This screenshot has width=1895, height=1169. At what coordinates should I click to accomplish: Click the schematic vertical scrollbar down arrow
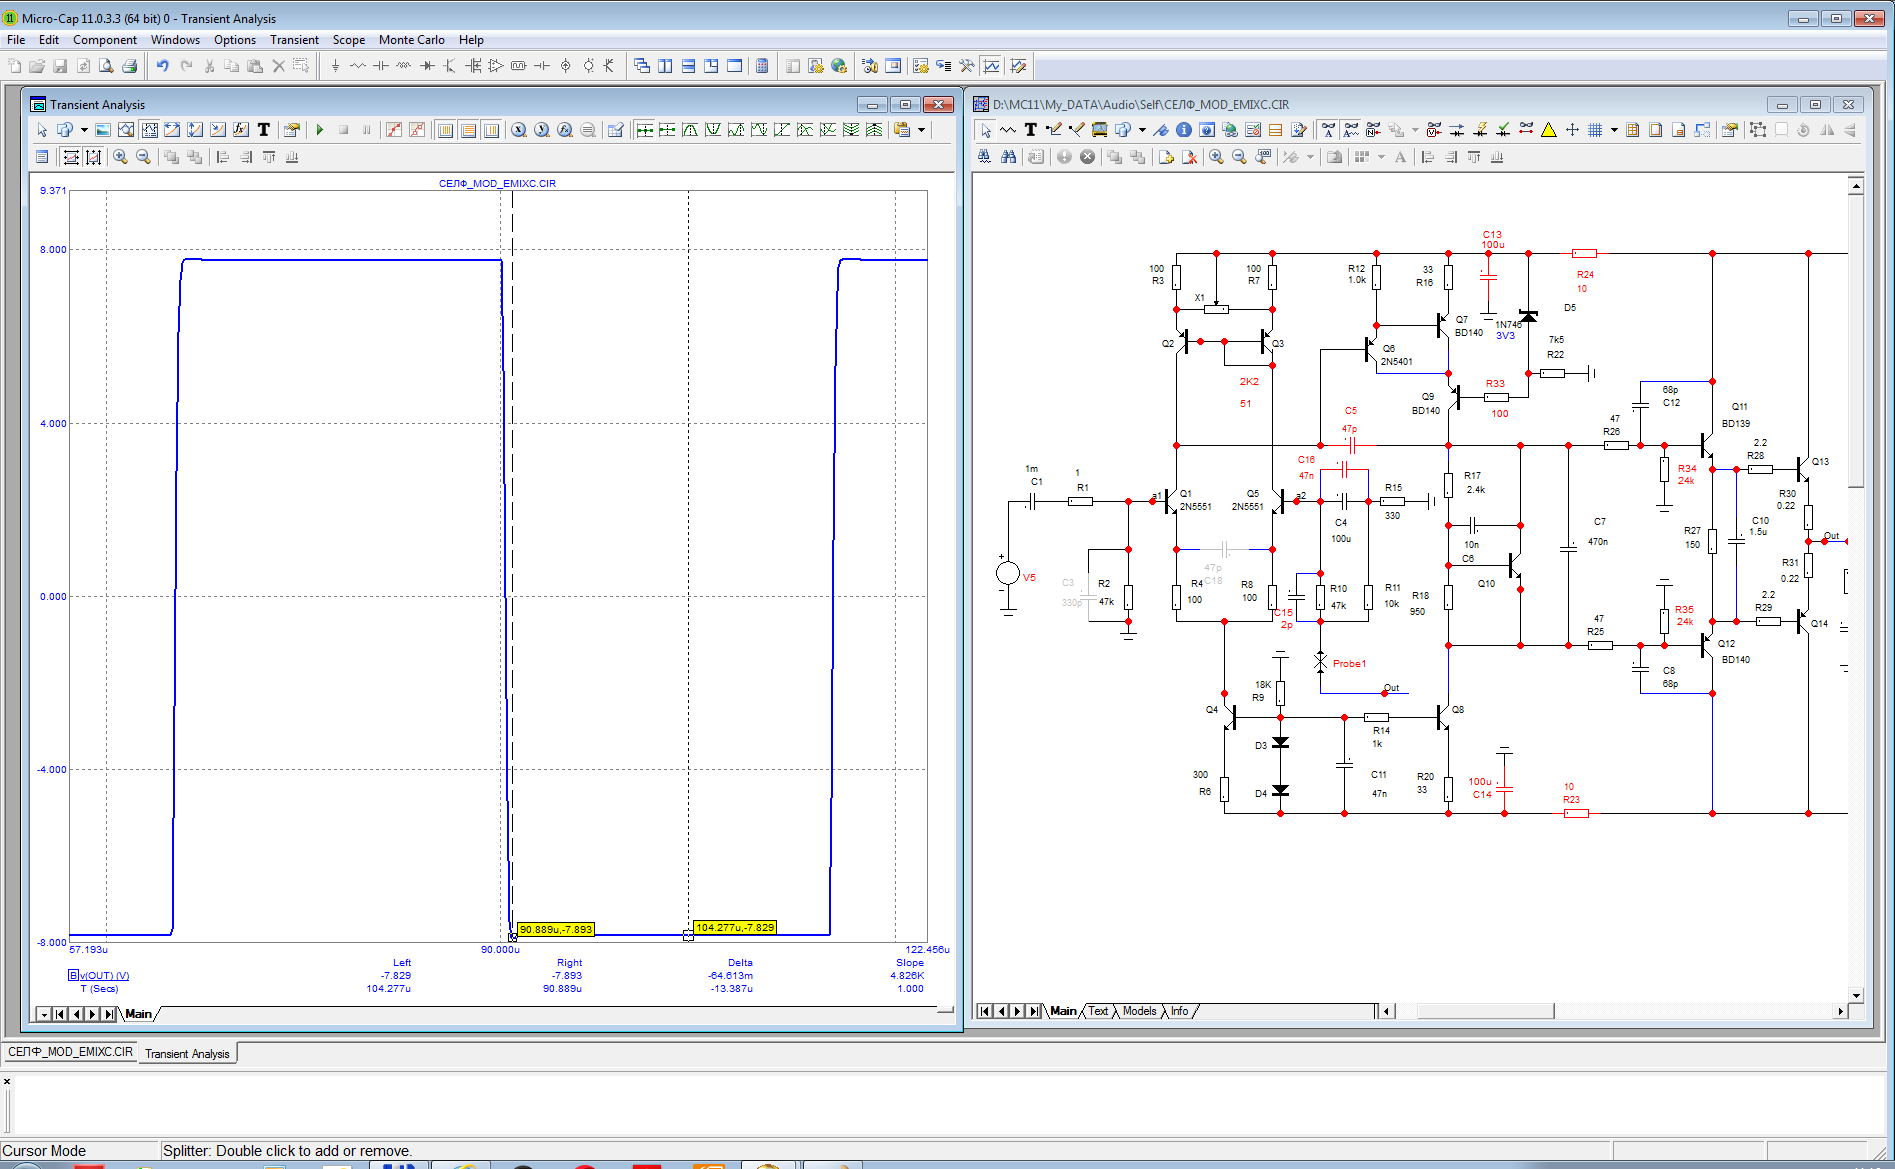point(1856,995)
